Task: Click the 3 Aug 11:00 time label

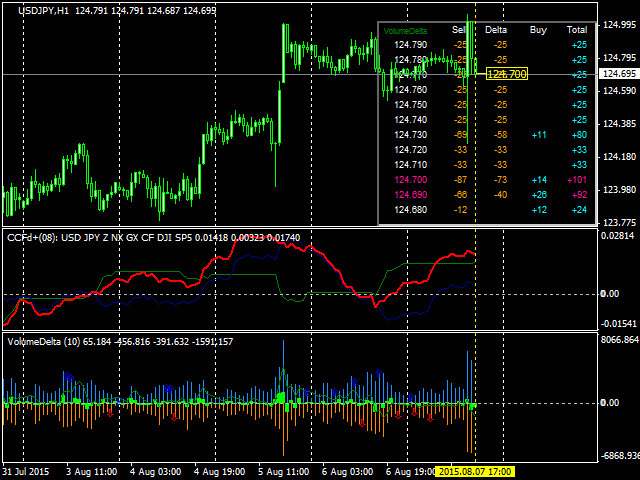Action: coord(91,472)
